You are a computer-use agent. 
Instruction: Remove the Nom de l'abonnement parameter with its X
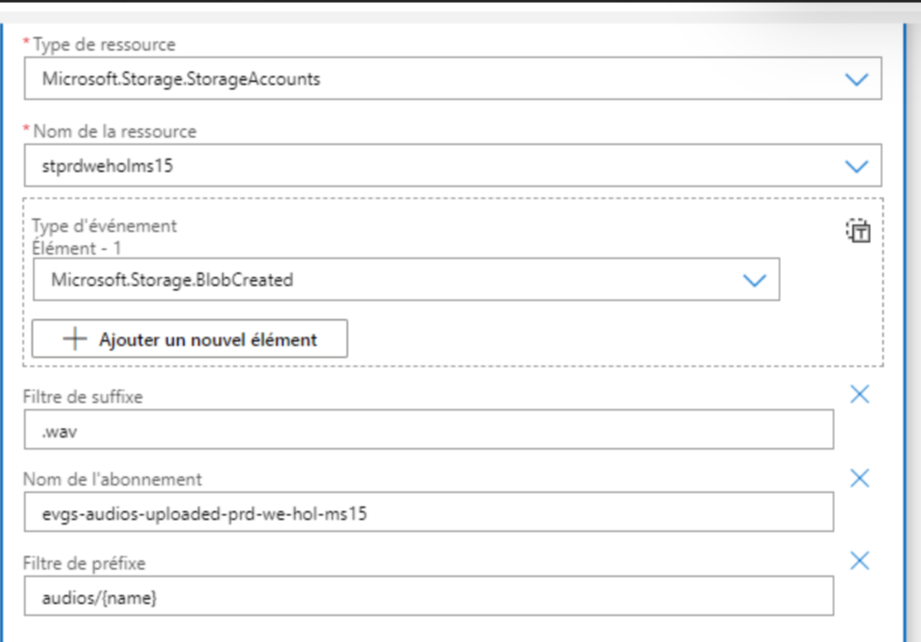(858, 475)
